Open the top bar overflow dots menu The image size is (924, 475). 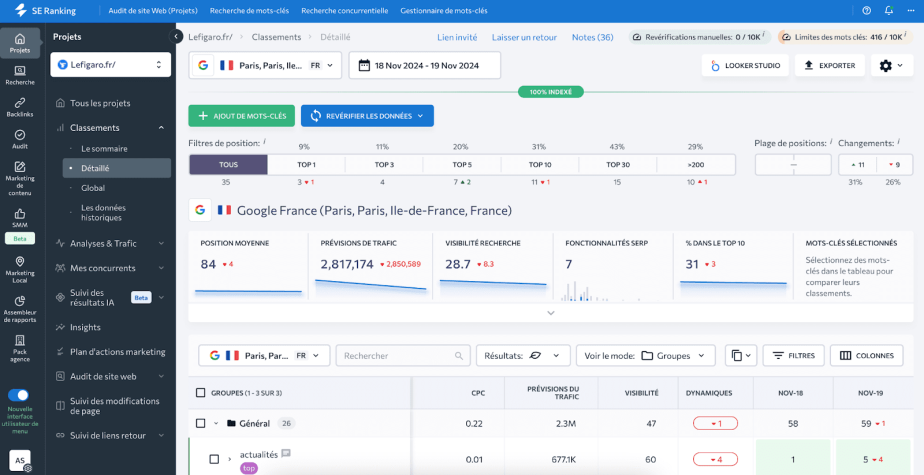910,11
